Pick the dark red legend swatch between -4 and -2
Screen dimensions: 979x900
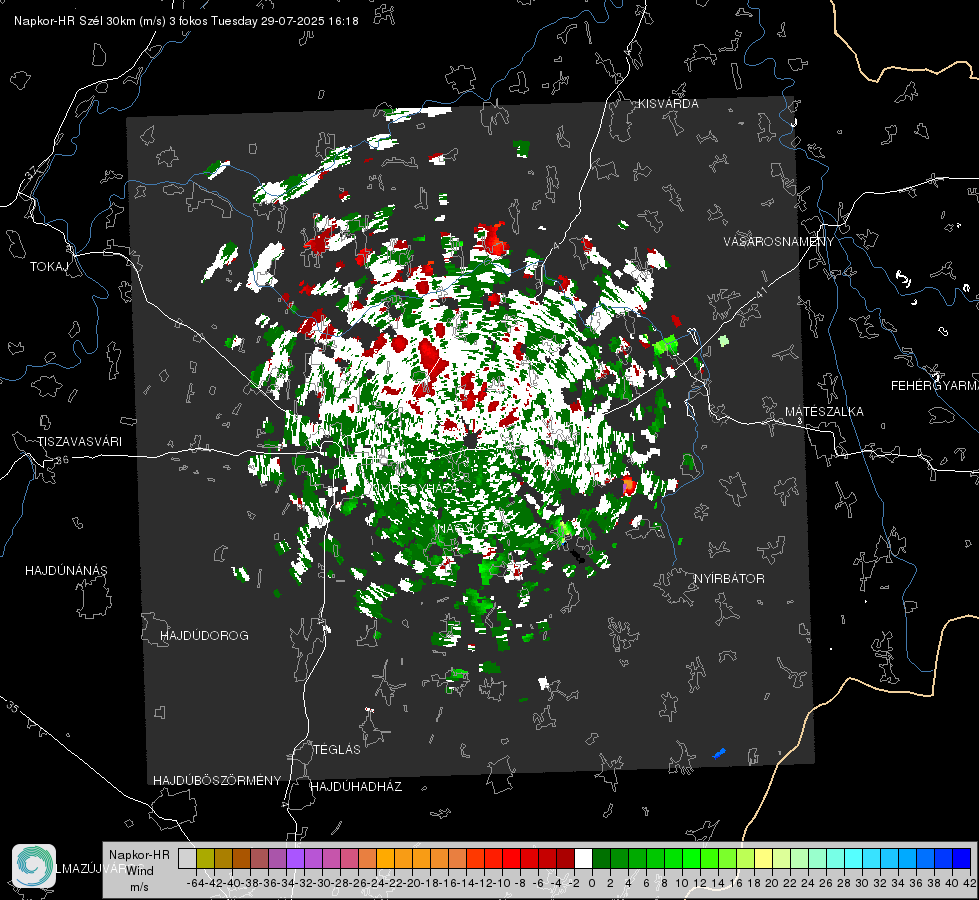pos(565,858)
